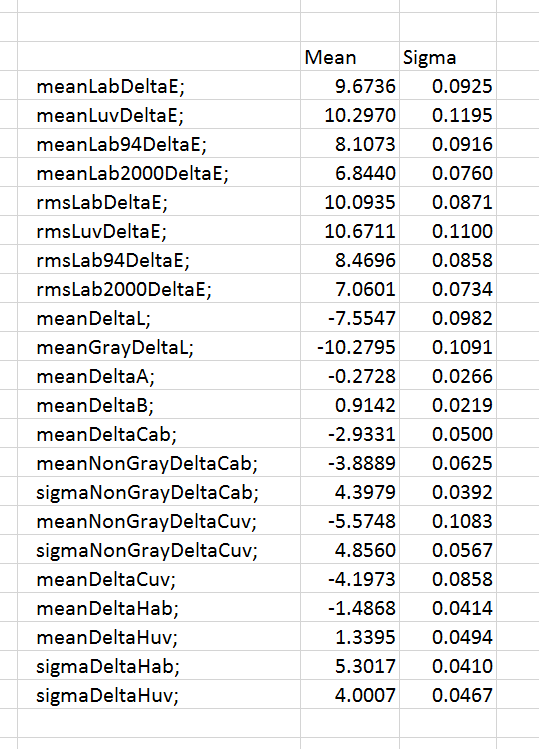Click the sigmaDeltaHab; label cell
This screenshot has height=749, width=539.
pos(159,666)
